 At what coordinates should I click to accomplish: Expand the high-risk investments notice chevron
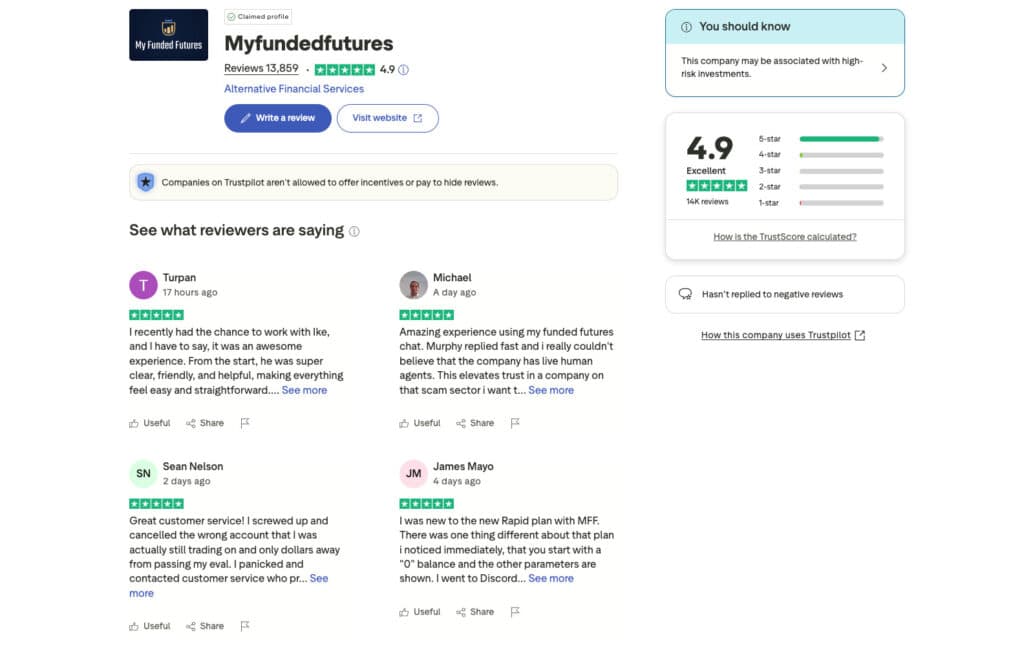[x=884, y=68]
